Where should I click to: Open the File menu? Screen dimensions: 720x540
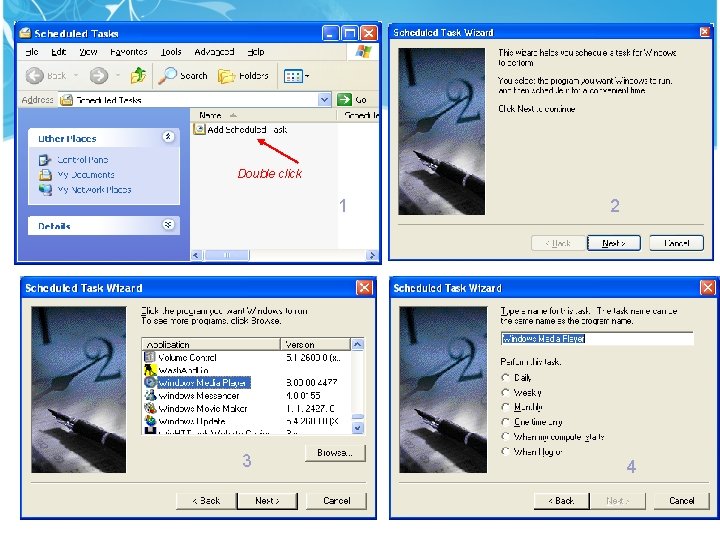click(32, 52)
